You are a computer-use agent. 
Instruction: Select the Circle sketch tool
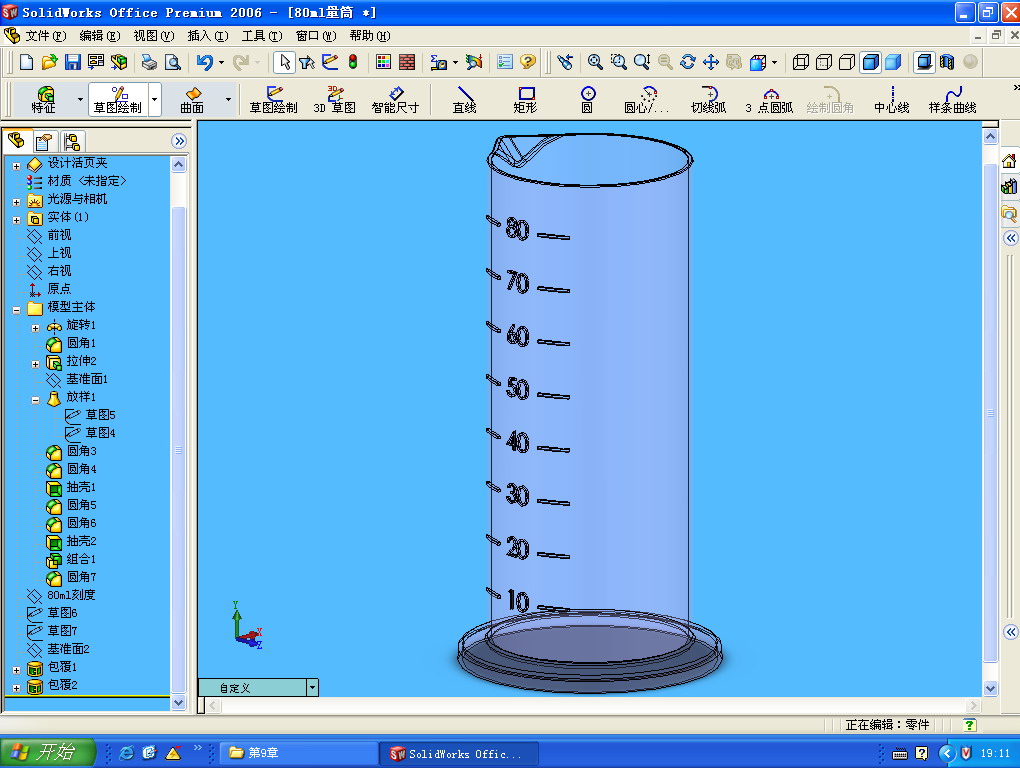tap(587, 99)
